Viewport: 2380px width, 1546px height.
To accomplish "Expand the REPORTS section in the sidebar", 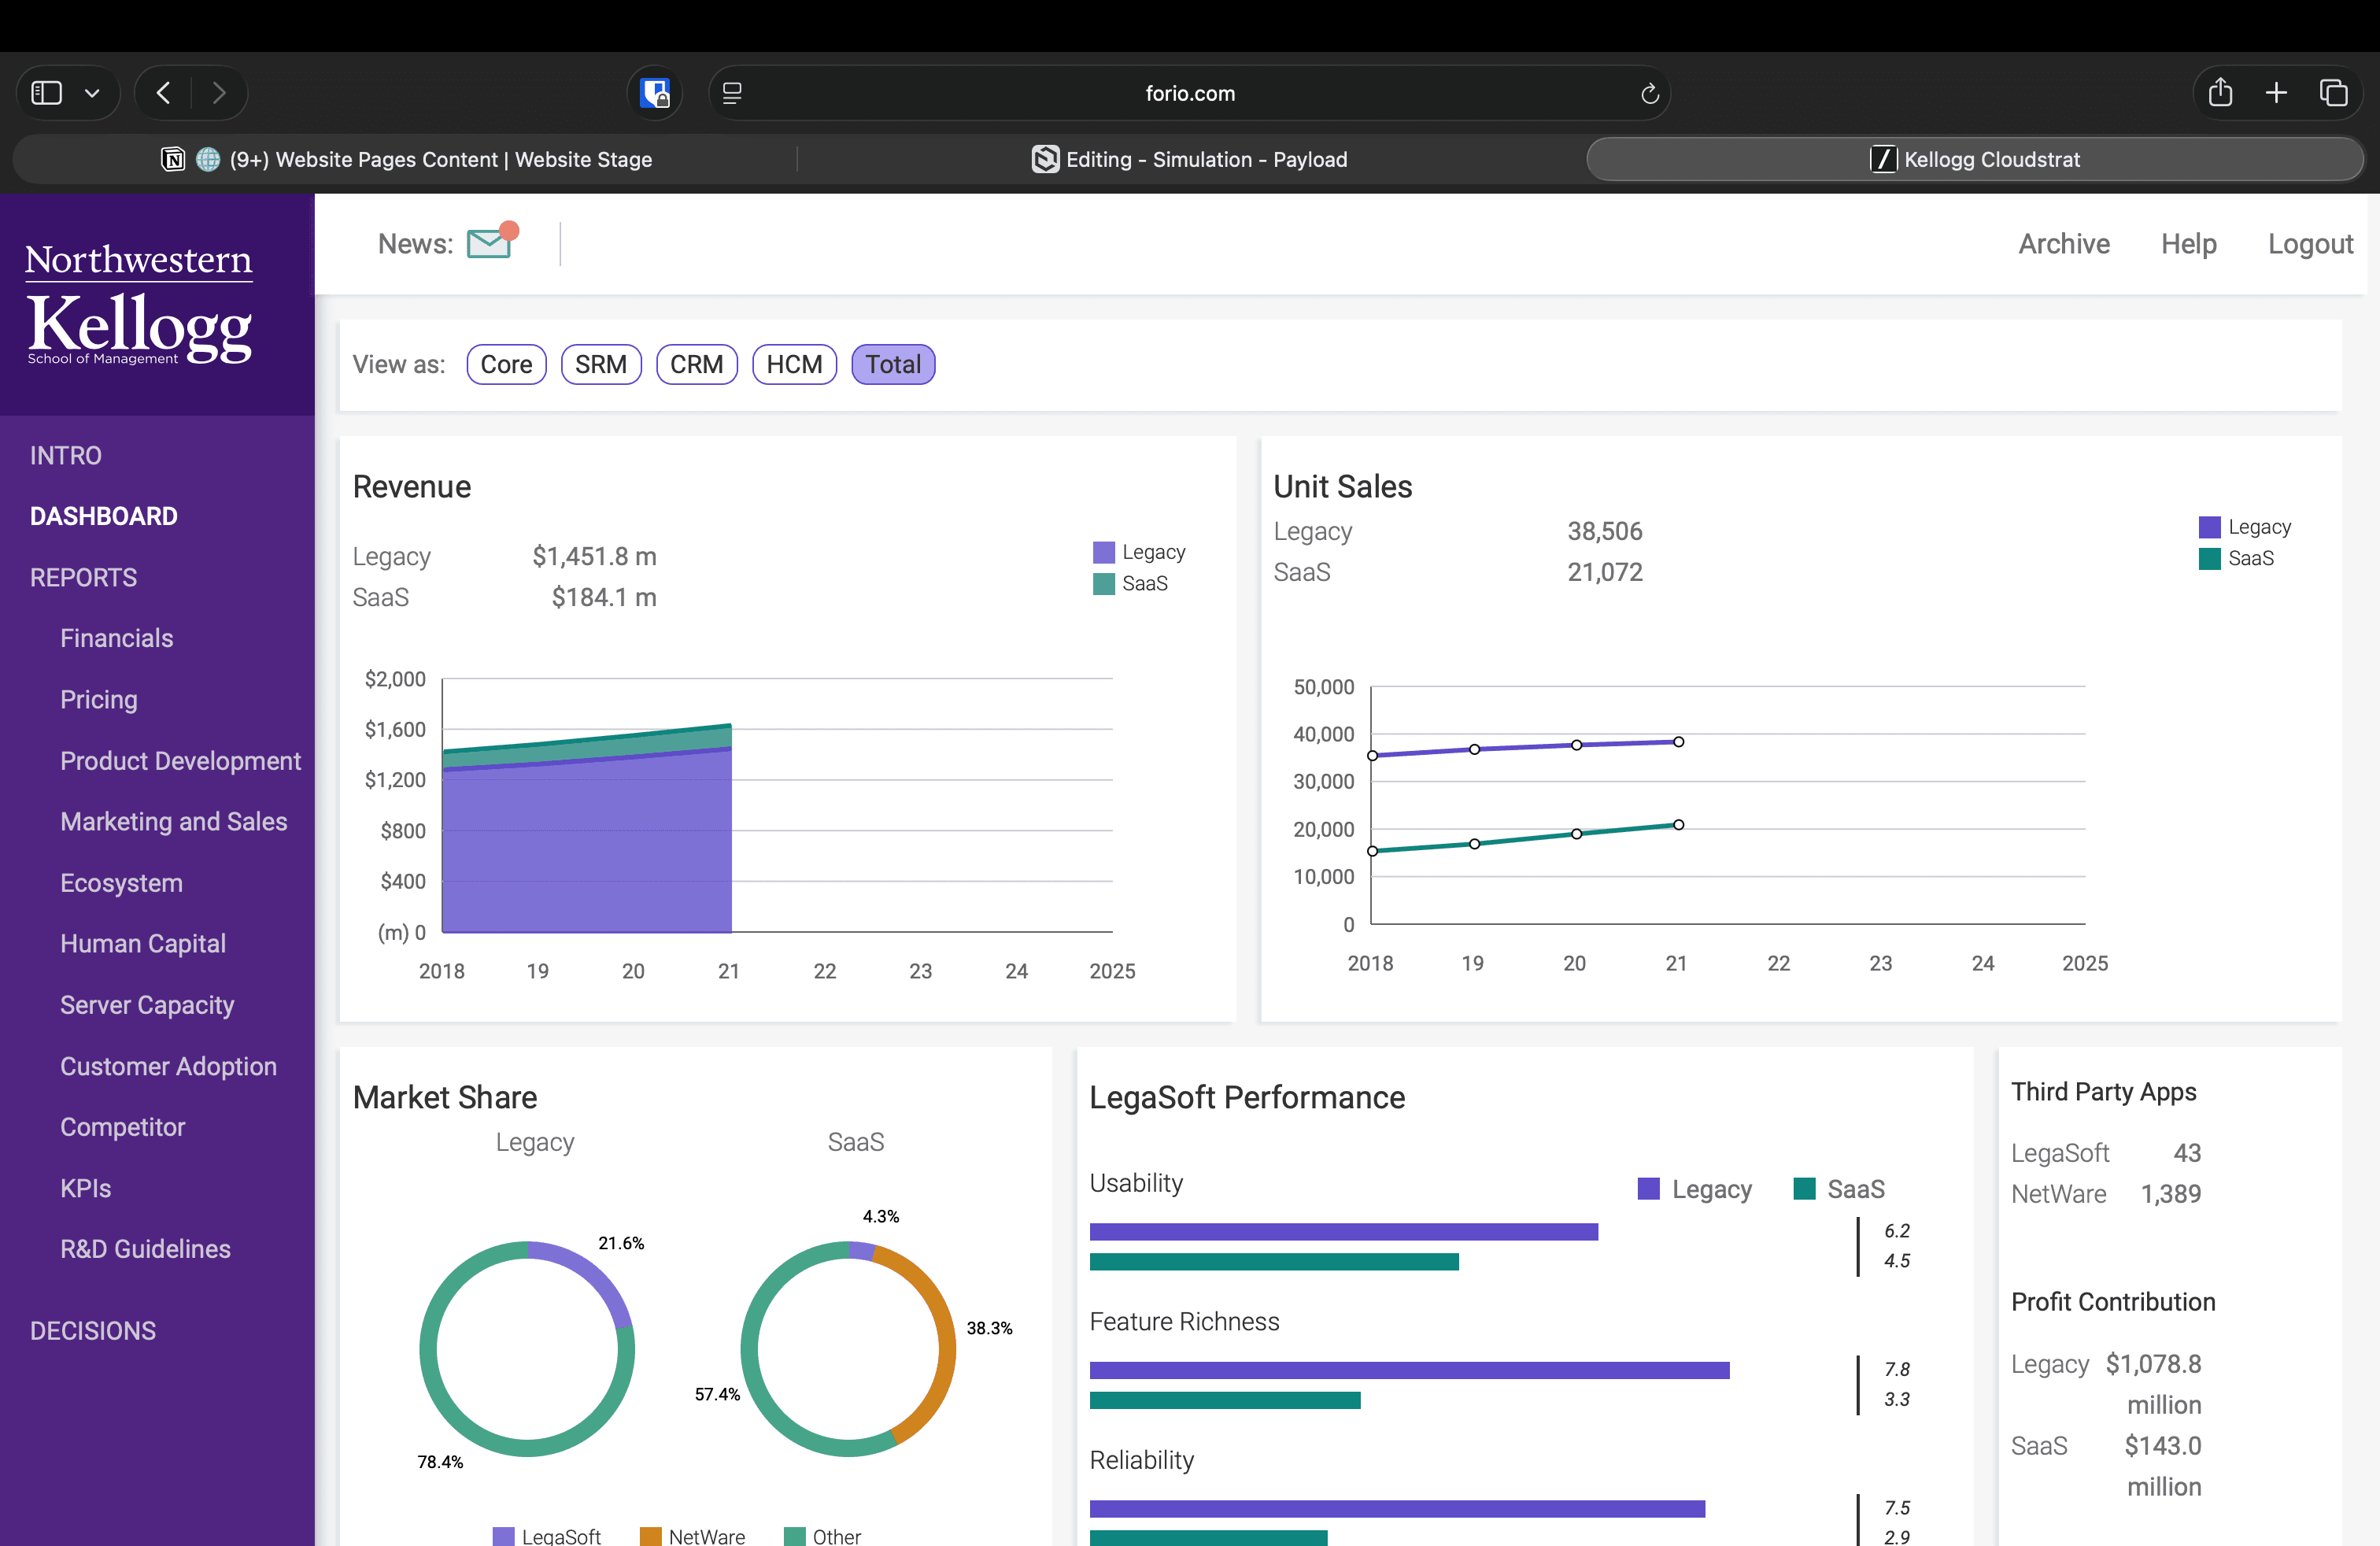I will tap(83, 577).
